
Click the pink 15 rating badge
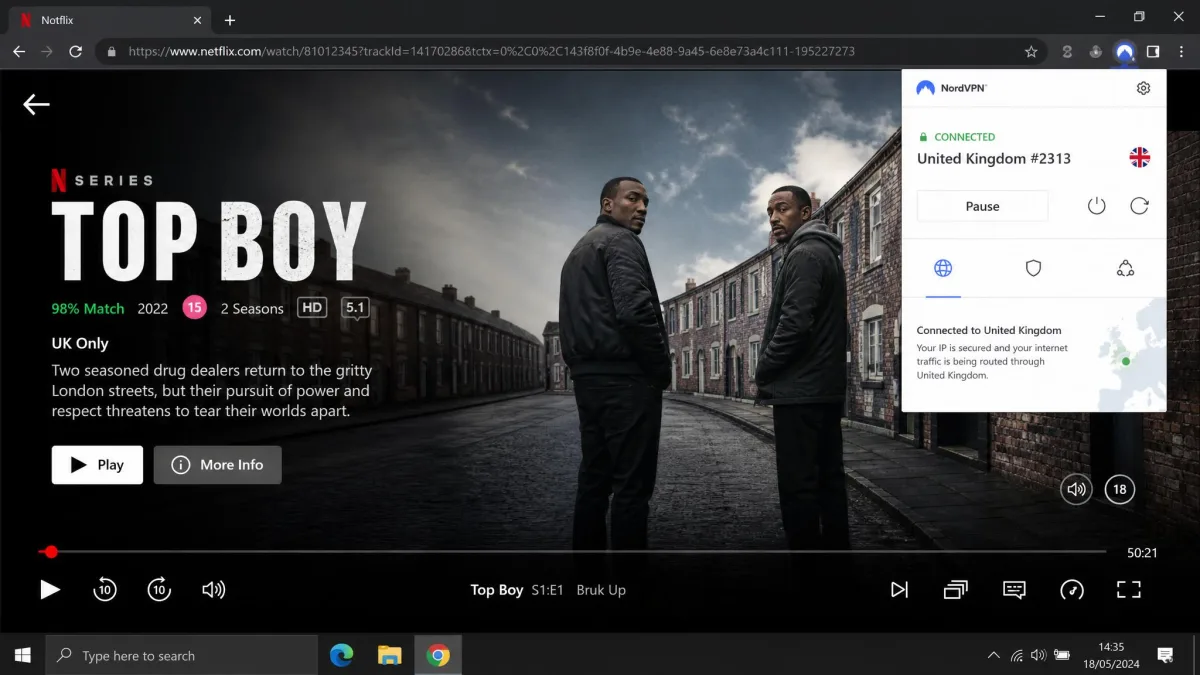point(194,308)
